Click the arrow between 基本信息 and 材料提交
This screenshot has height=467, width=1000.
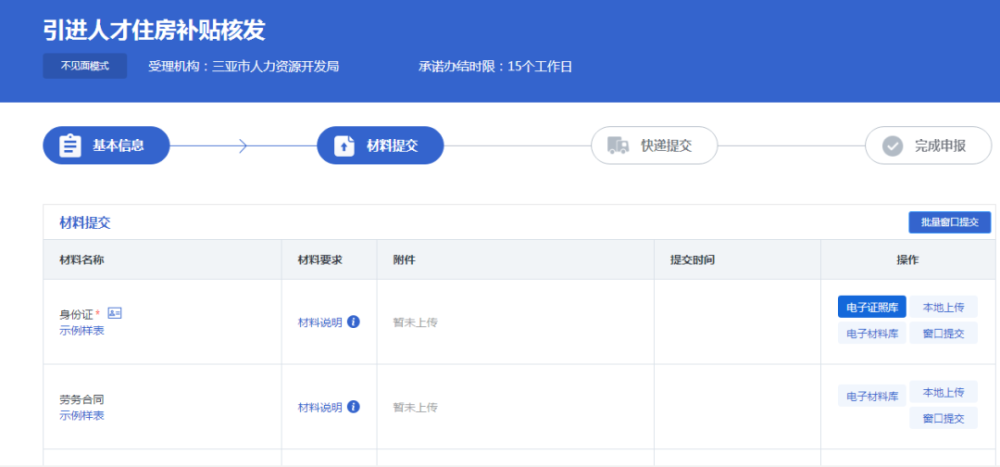click(243, 146)
